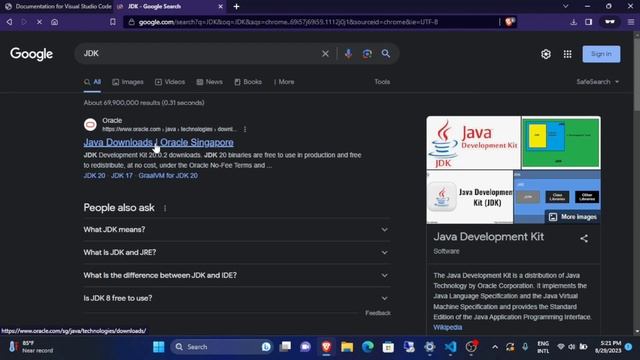
Task: Open Oracle result three-dot options
Action: 245,129
